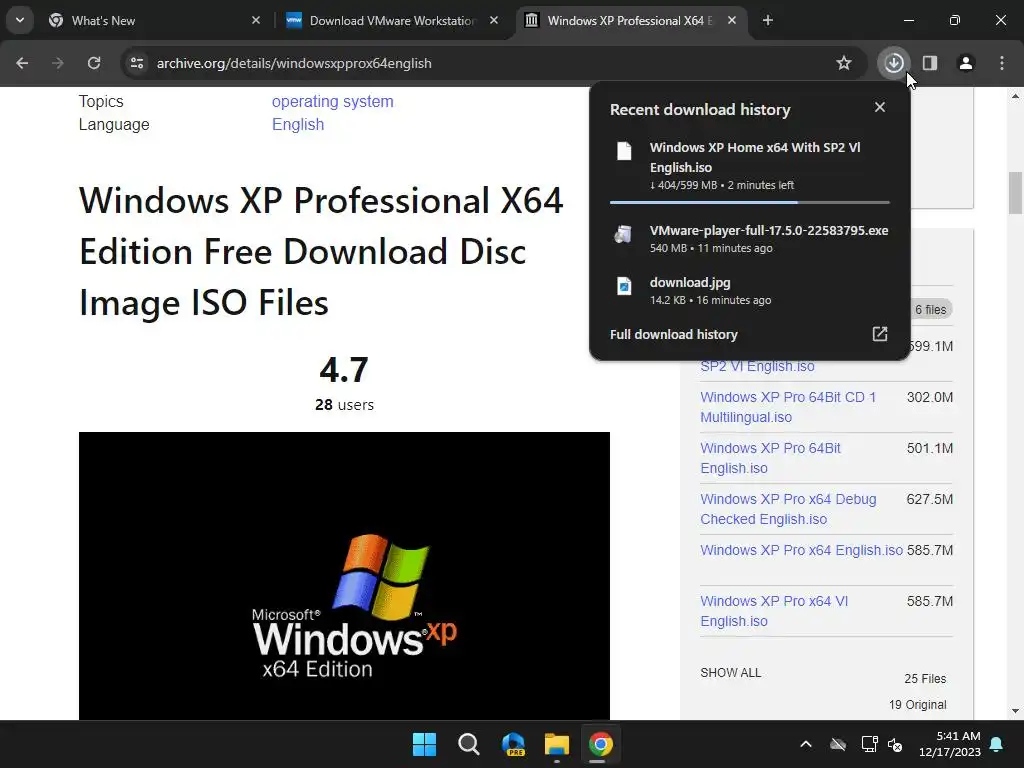Click the 19 Original count
This screenshot has height=768, width=1024.
click(x=918, y=705)
